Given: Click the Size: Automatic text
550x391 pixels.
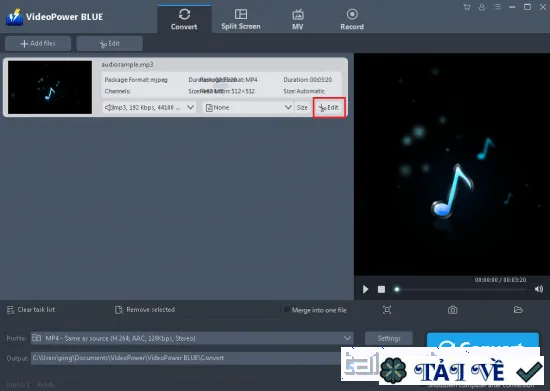Looking at the screenshot, I should pyautogui.click(x=304, y=91).
